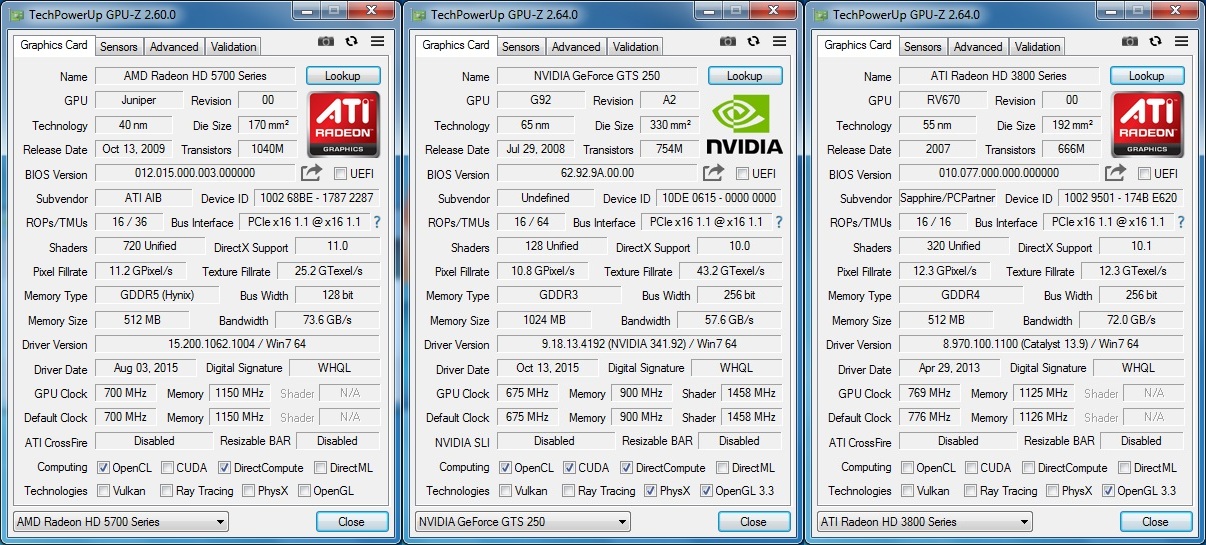Click ATI Radeon logo in HD 5700 window
Screen dimensions: 1206x545
point(343,124)
